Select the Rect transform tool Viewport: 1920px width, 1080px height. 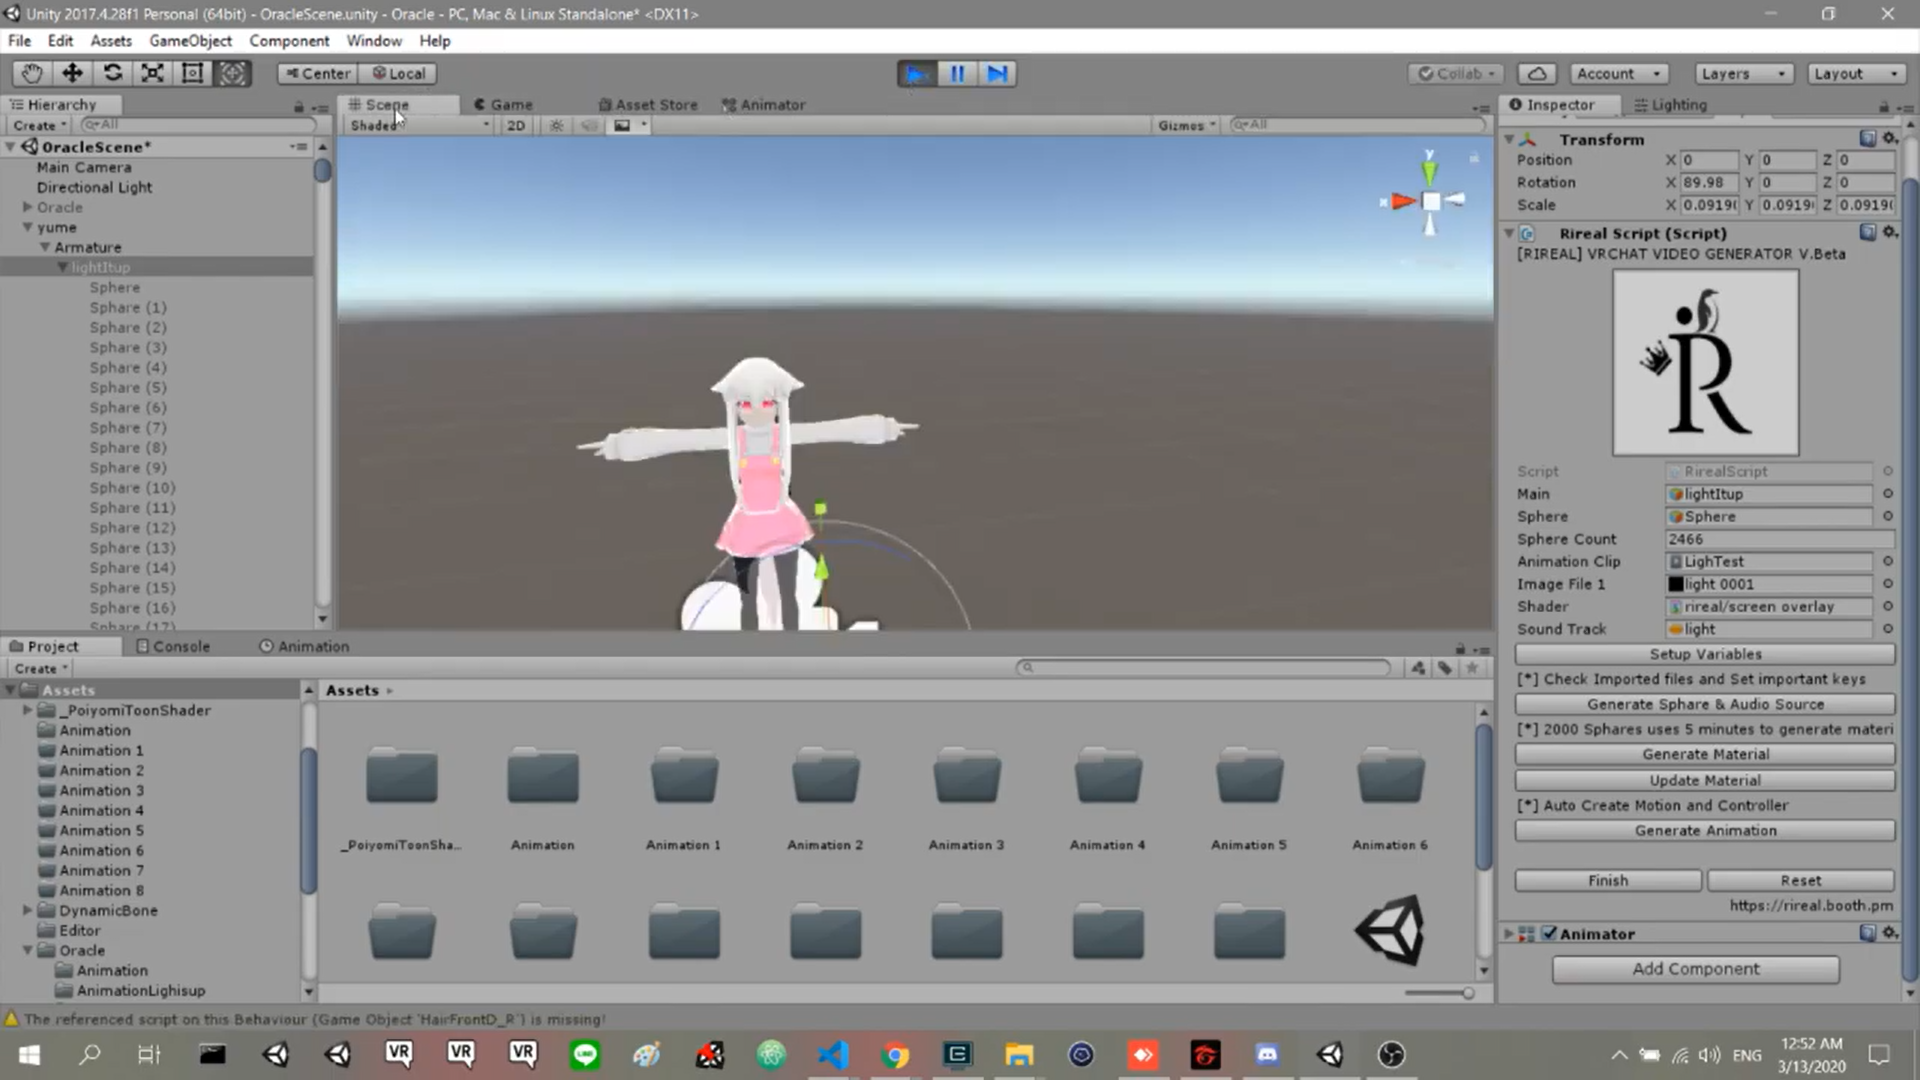pyautogui.click(x=192, y=73)
